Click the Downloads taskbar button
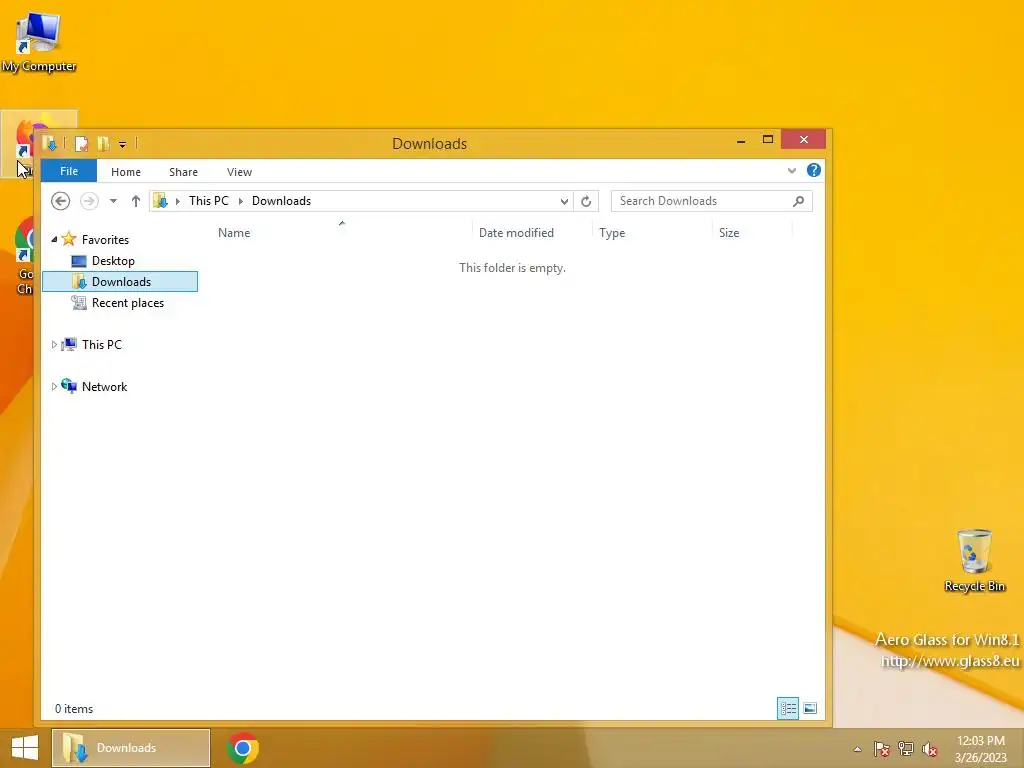The width and height of the screenshot is (1024, 768). pos(131,748)
